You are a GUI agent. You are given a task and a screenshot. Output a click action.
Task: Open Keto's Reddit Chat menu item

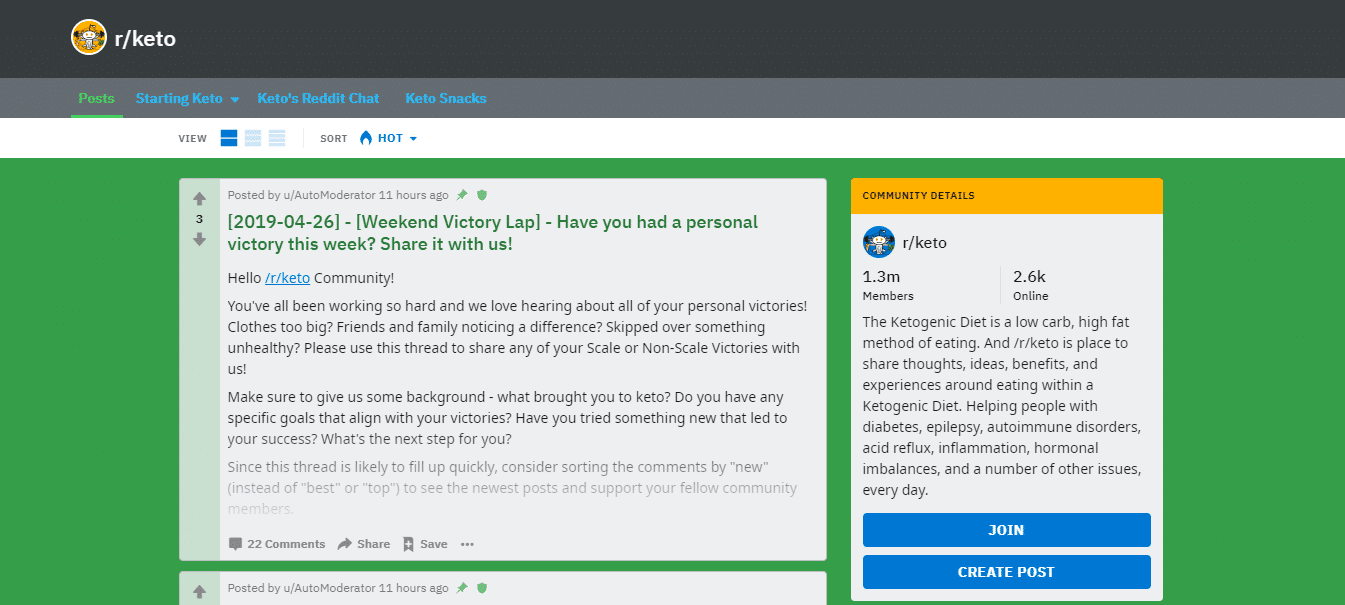318,98
